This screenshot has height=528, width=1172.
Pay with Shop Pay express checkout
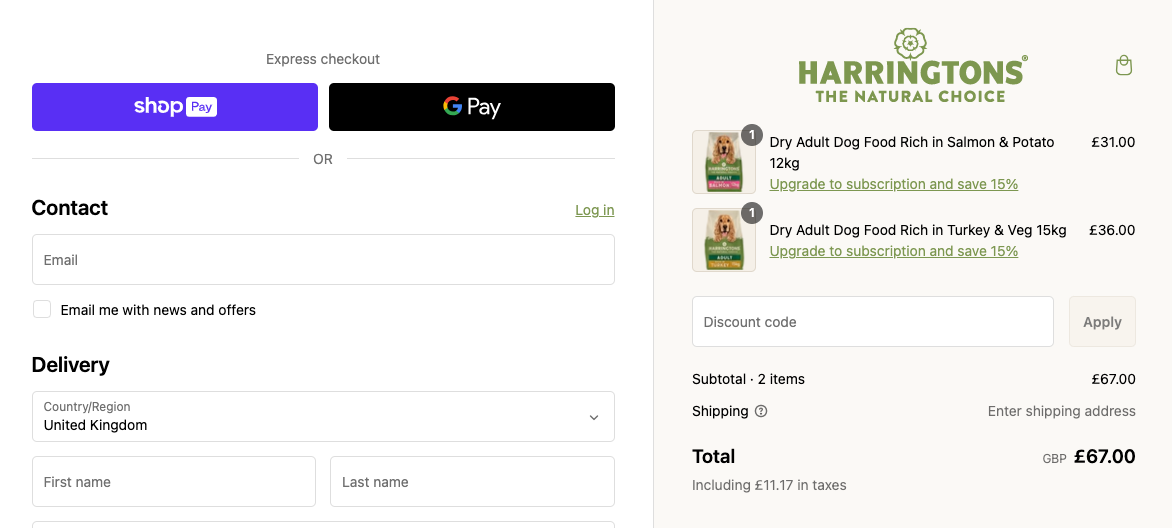click(x=175, y=107)
